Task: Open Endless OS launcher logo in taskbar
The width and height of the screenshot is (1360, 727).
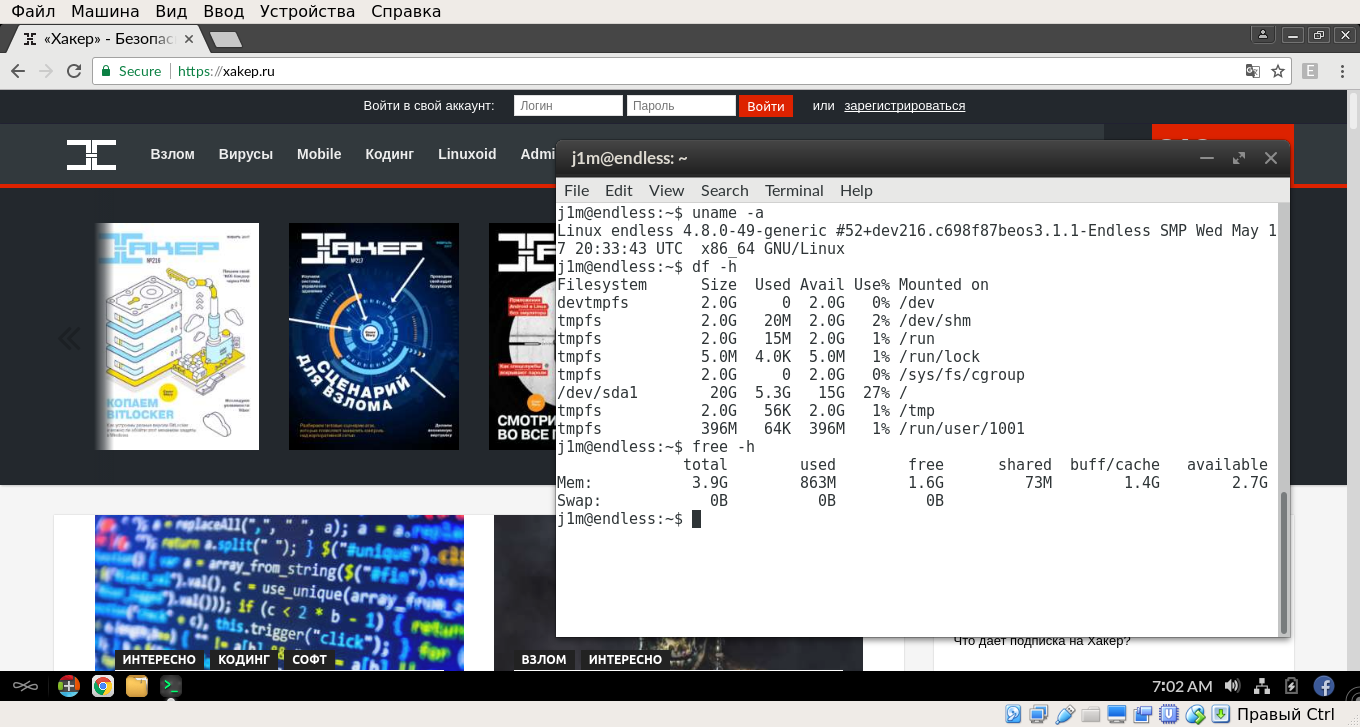Action: (25, 686)
